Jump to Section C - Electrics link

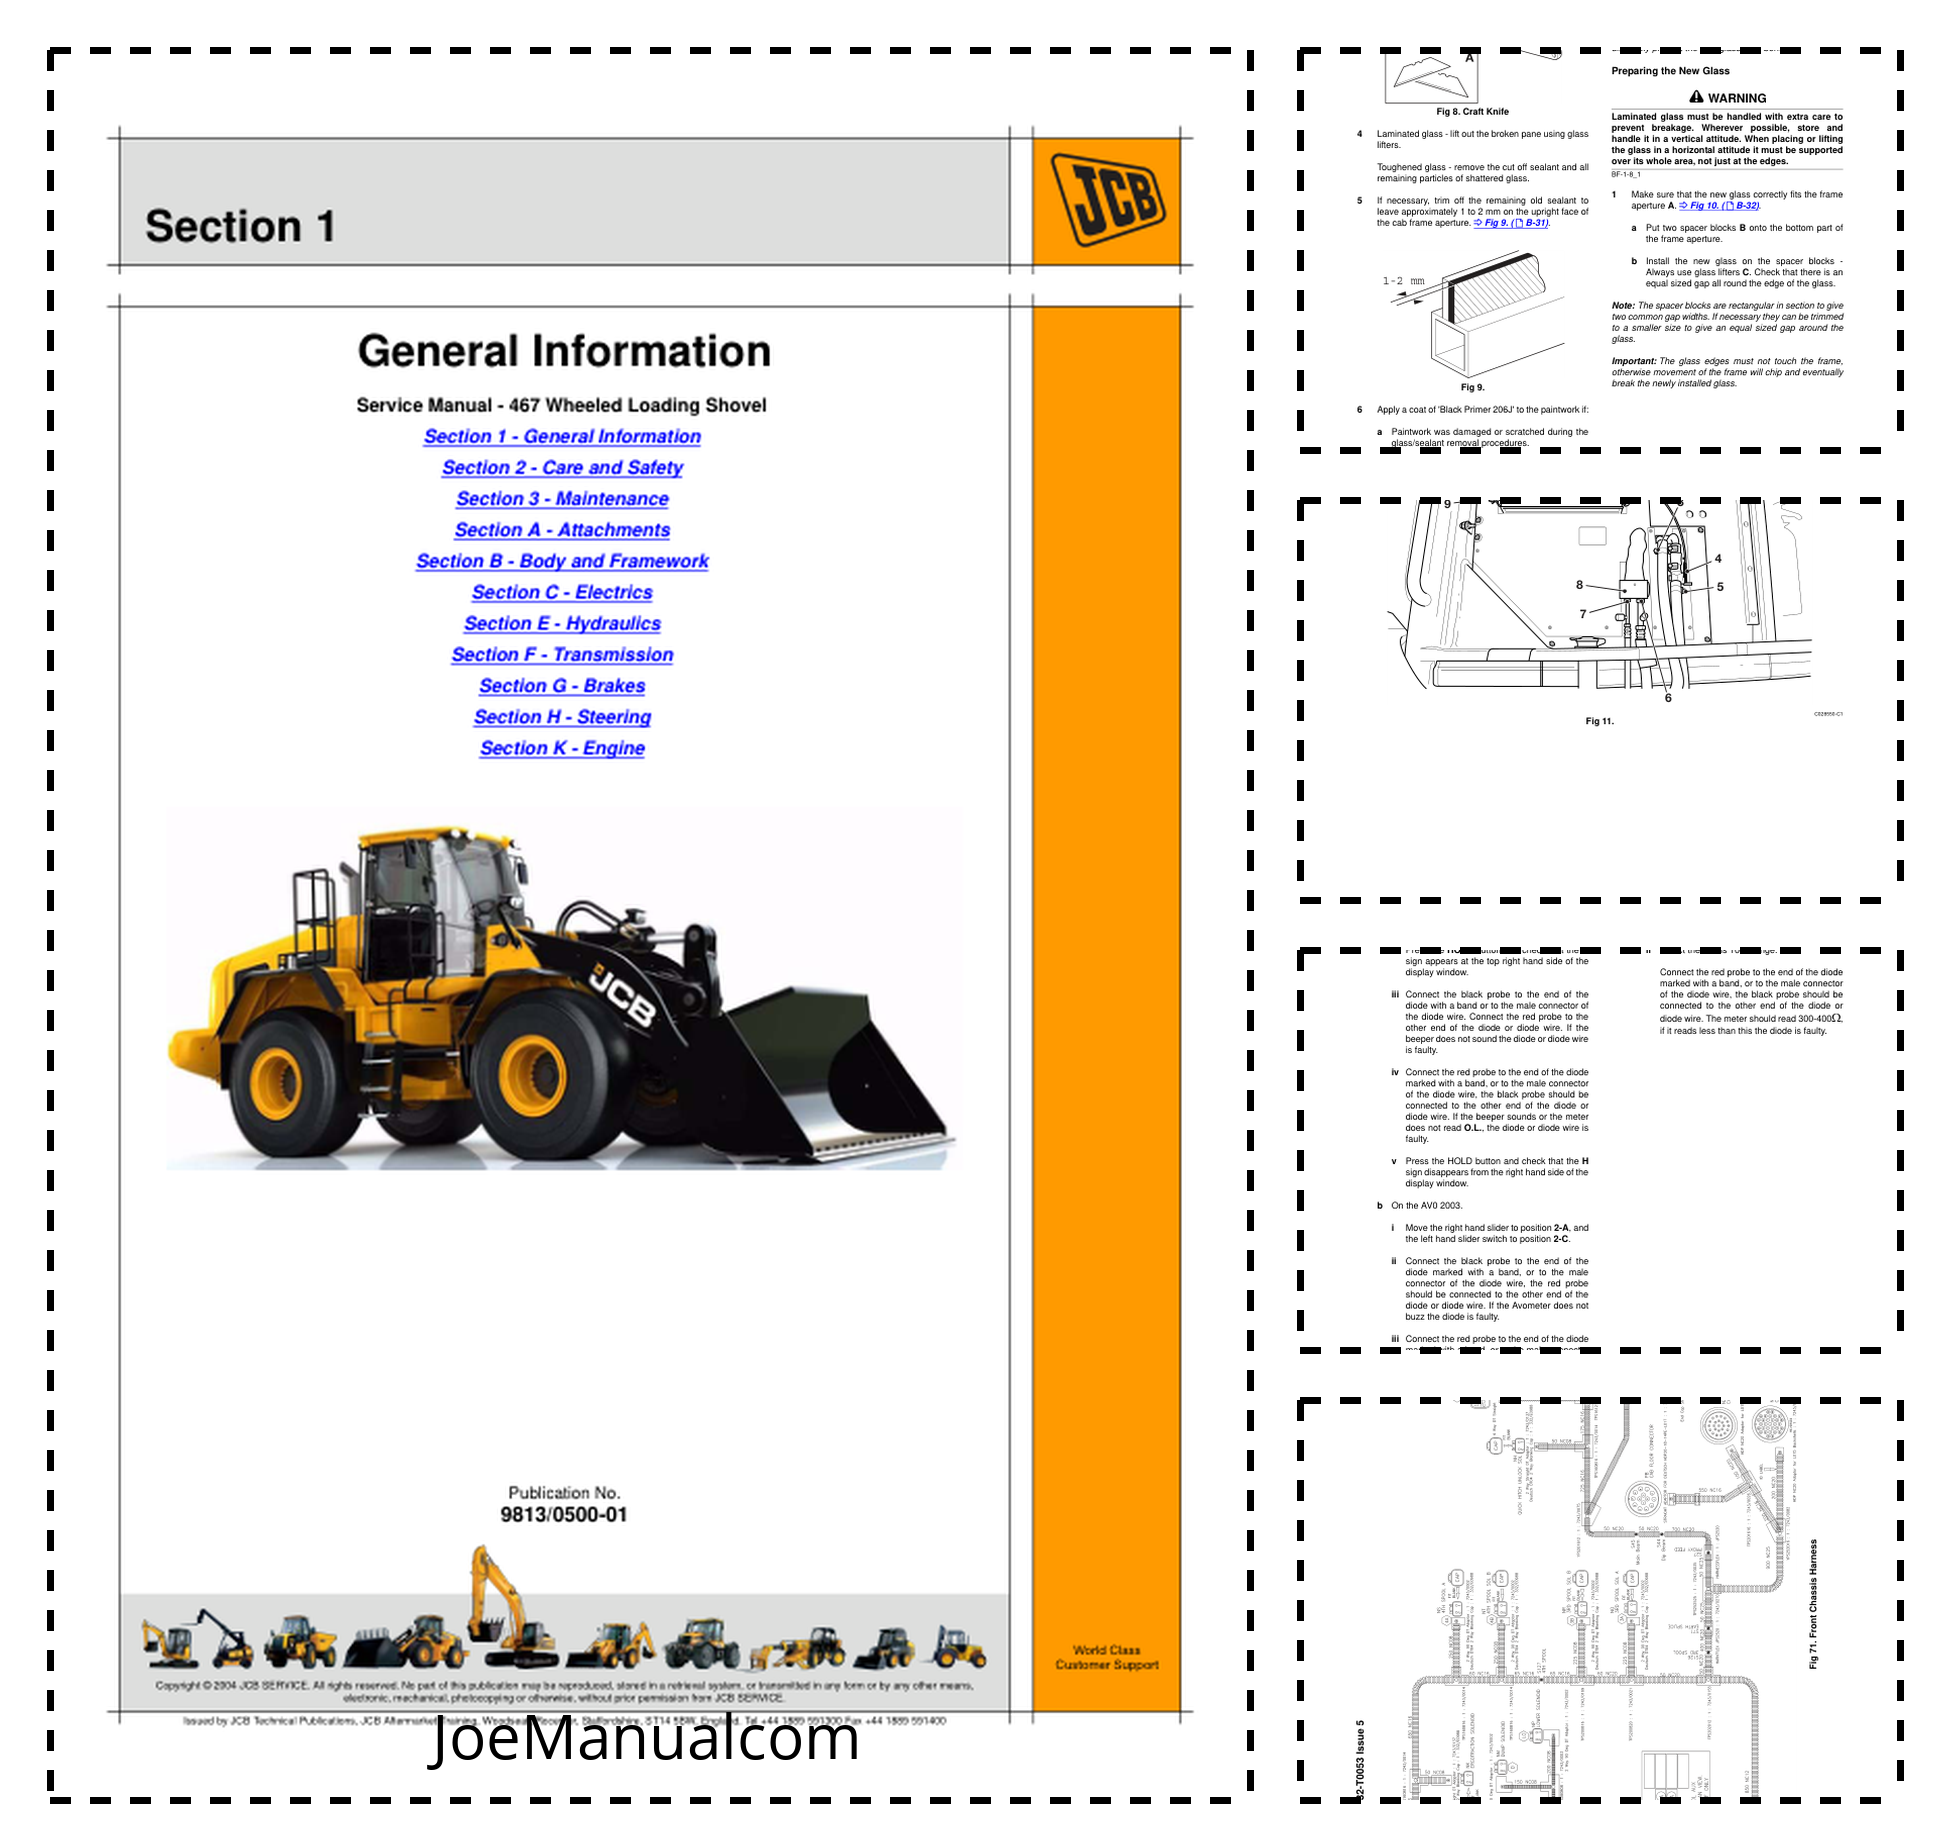pos(562,593)
